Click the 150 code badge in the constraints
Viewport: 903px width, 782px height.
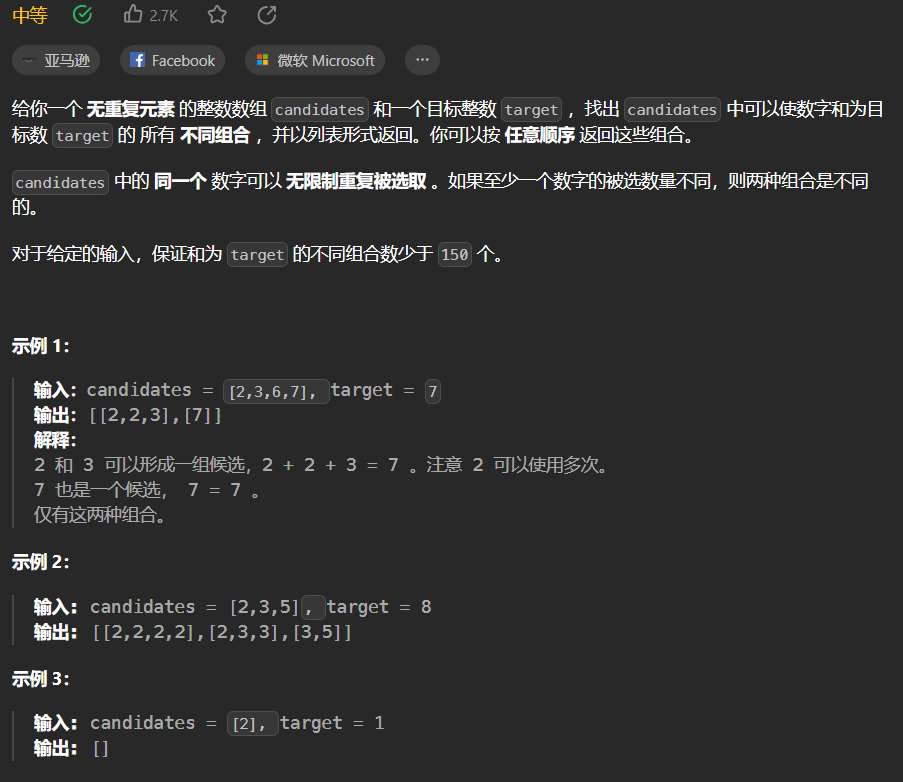click(454, 255)
